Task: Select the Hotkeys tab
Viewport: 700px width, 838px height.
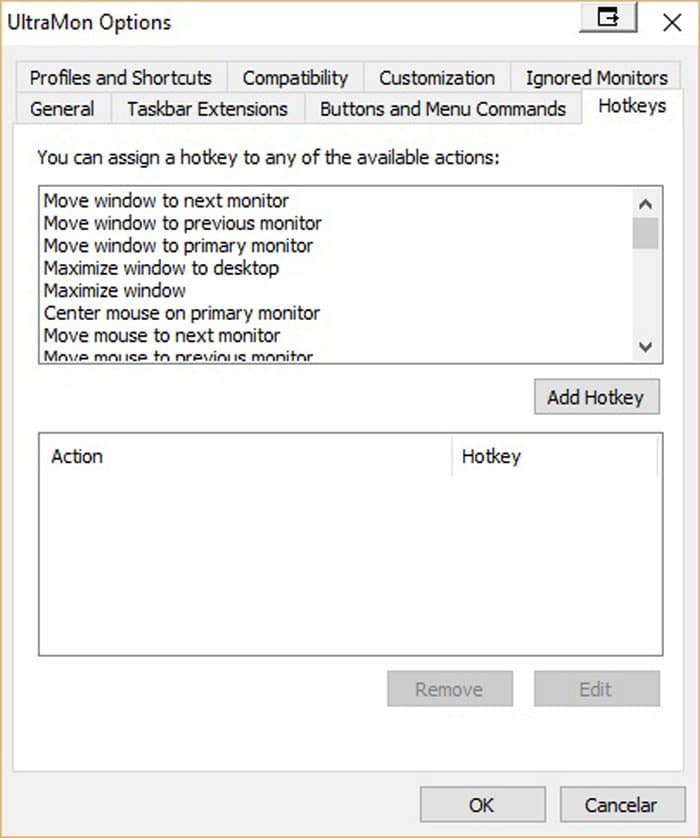Action: 632,106
